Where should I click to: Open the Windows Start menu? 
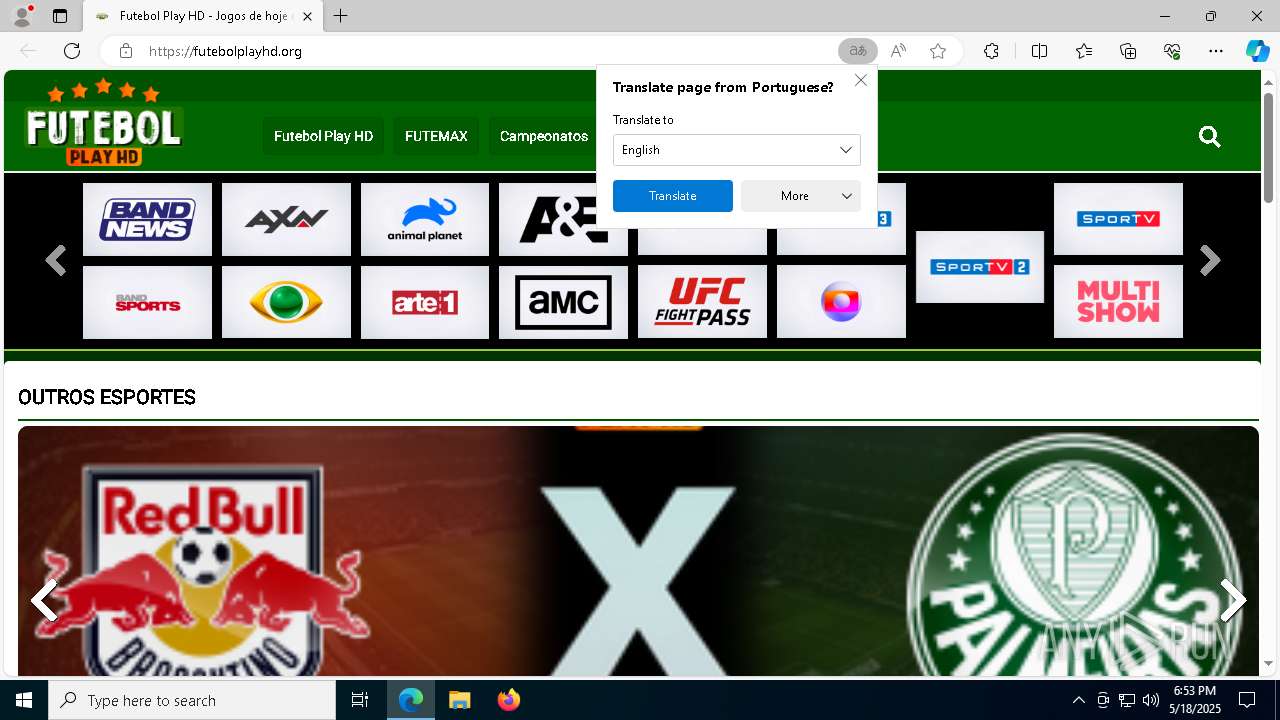point(24,700)
